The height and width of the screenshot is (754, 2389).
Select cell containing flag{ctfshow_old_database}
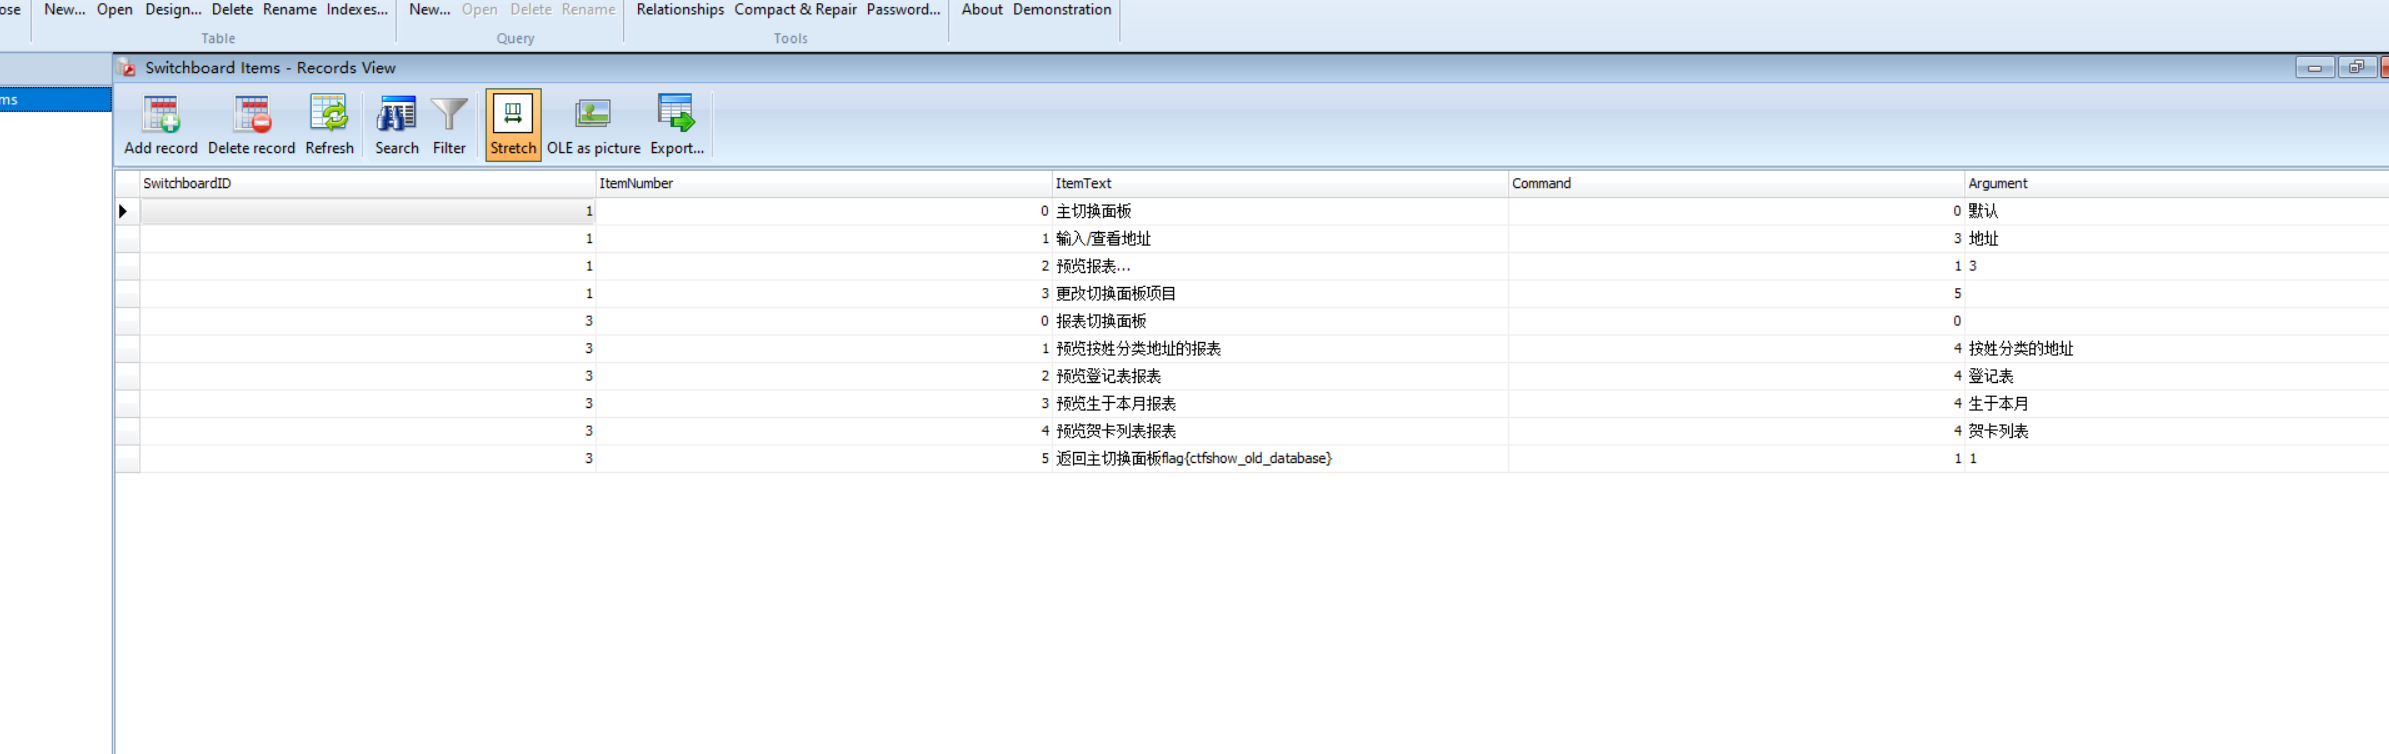(x=1280, y=458)
